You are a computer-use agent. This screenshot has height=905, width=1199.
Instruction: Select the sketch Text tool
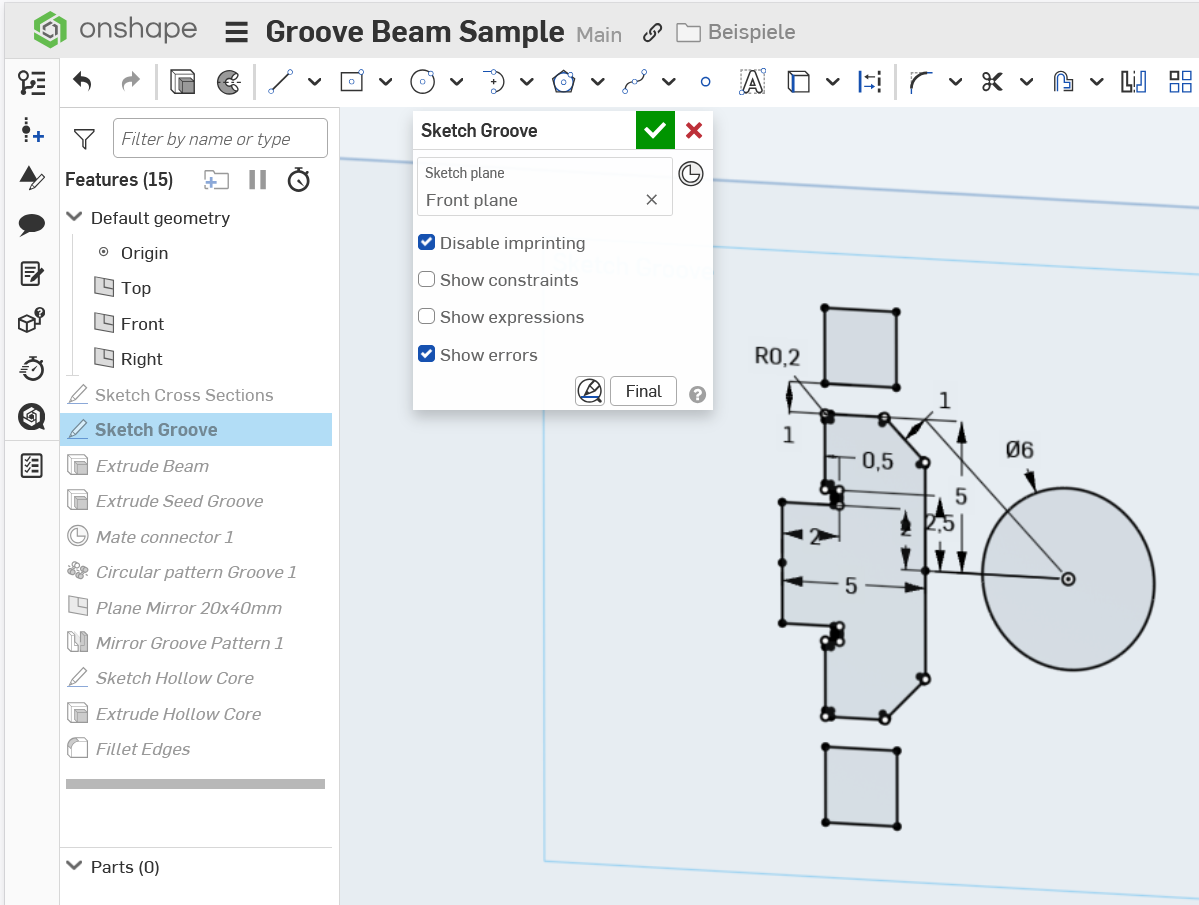(x=752, y=82)
